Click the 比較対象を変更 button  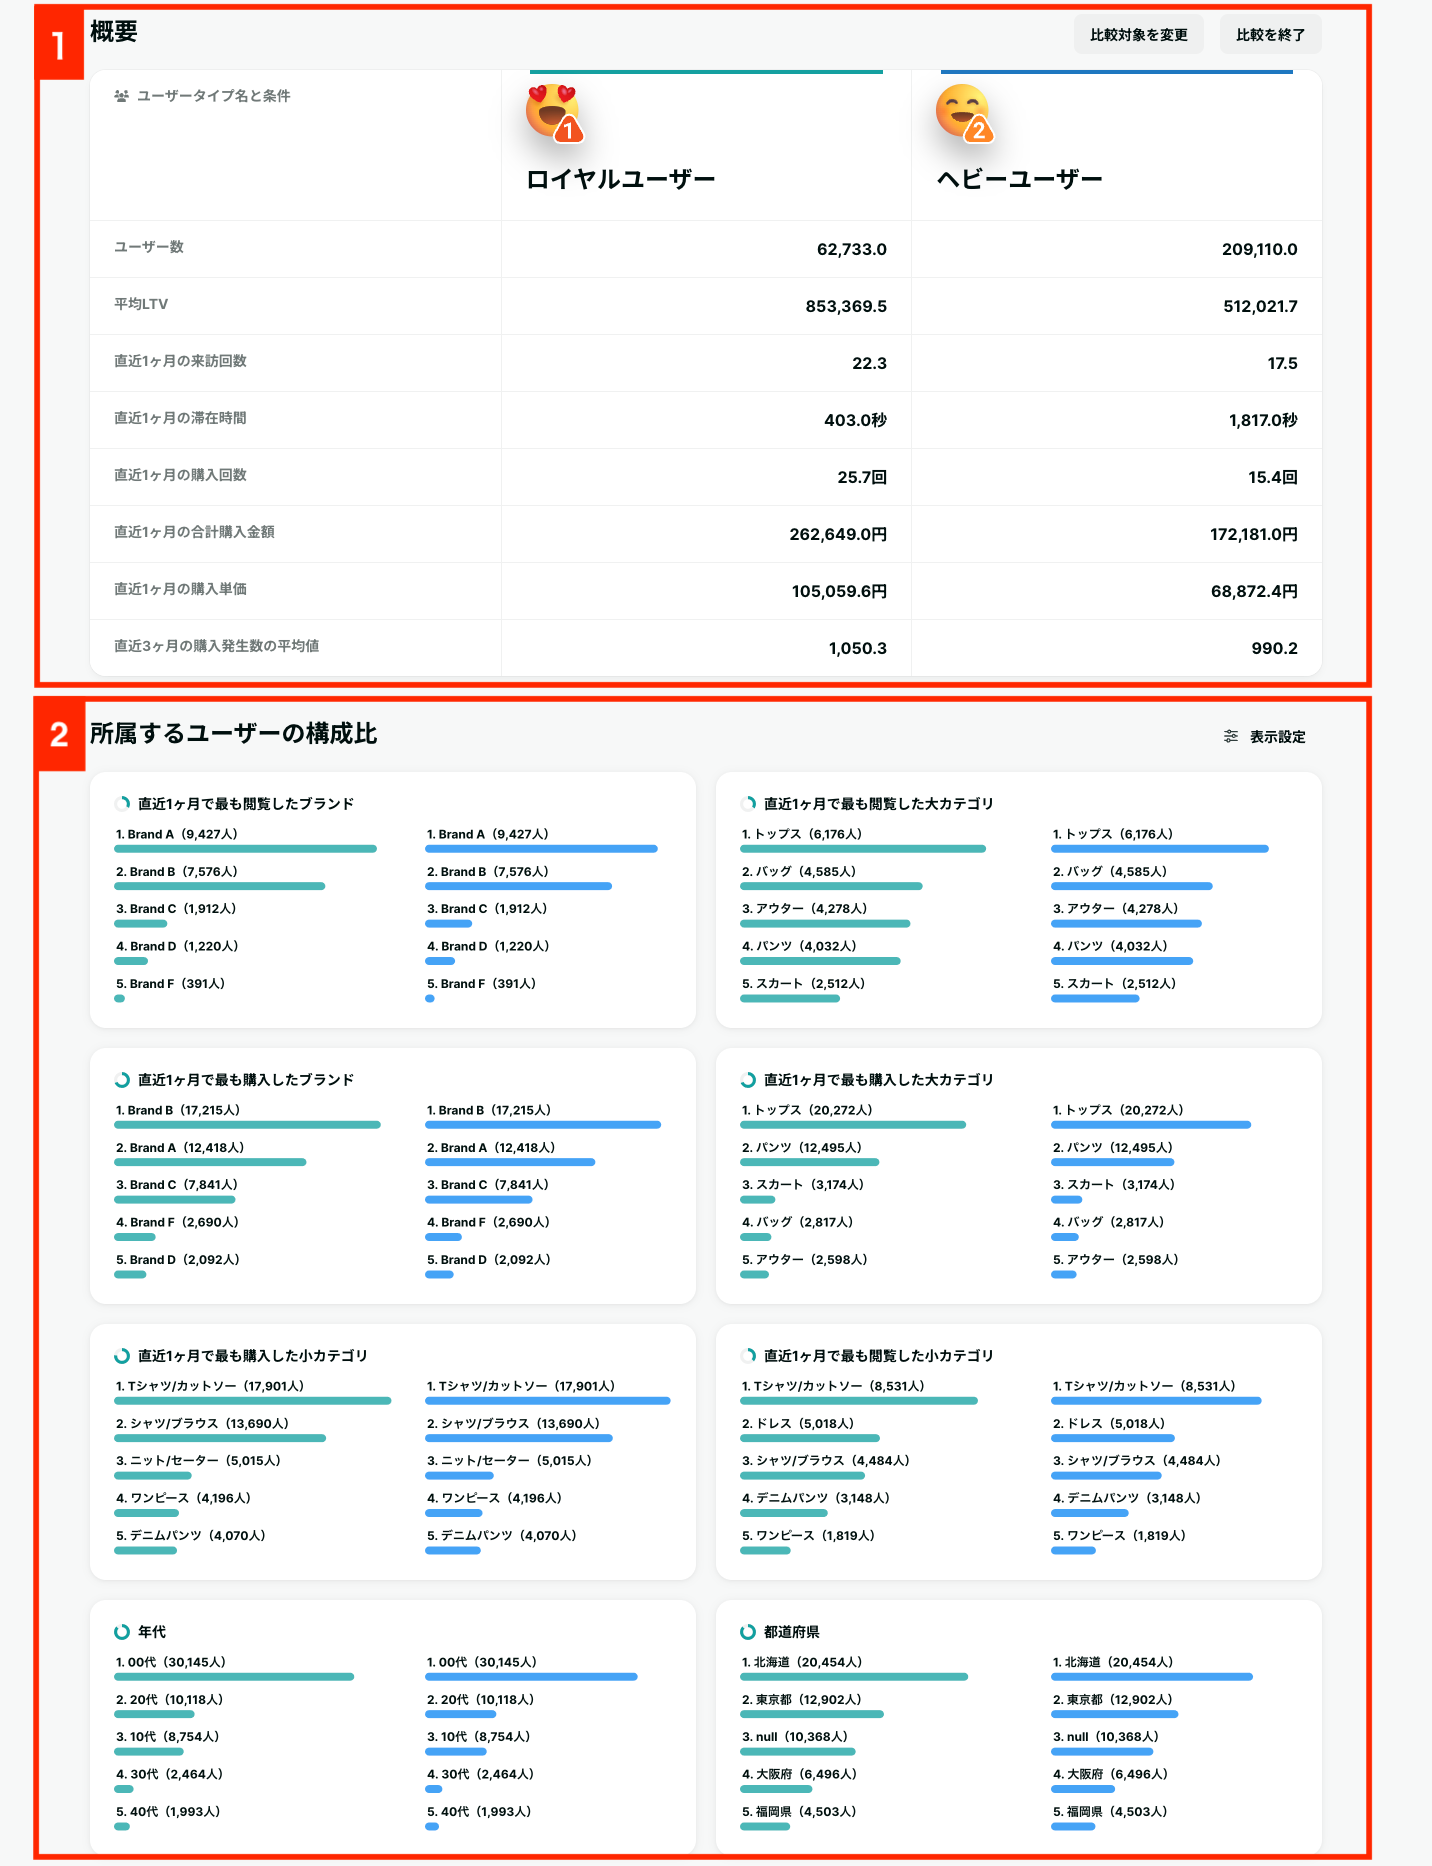(x=1139, y=35)
